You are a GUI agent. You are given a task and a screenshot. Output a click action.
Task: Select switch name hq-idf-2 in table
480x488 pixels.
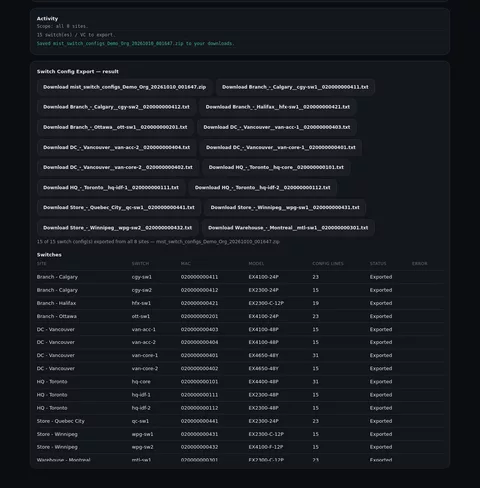coord(141,408)
